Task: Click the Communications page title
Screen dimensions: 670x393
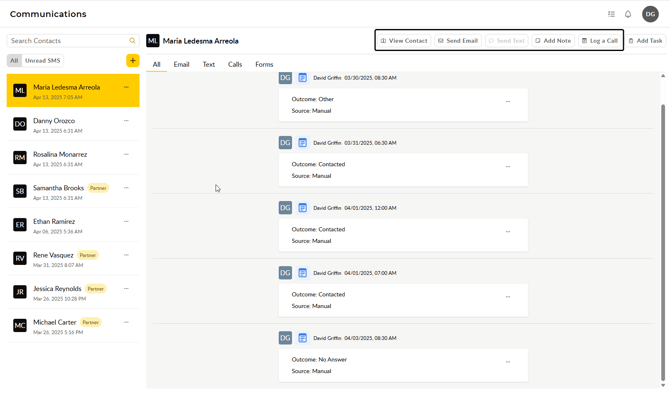Action: tap(48, 14)
